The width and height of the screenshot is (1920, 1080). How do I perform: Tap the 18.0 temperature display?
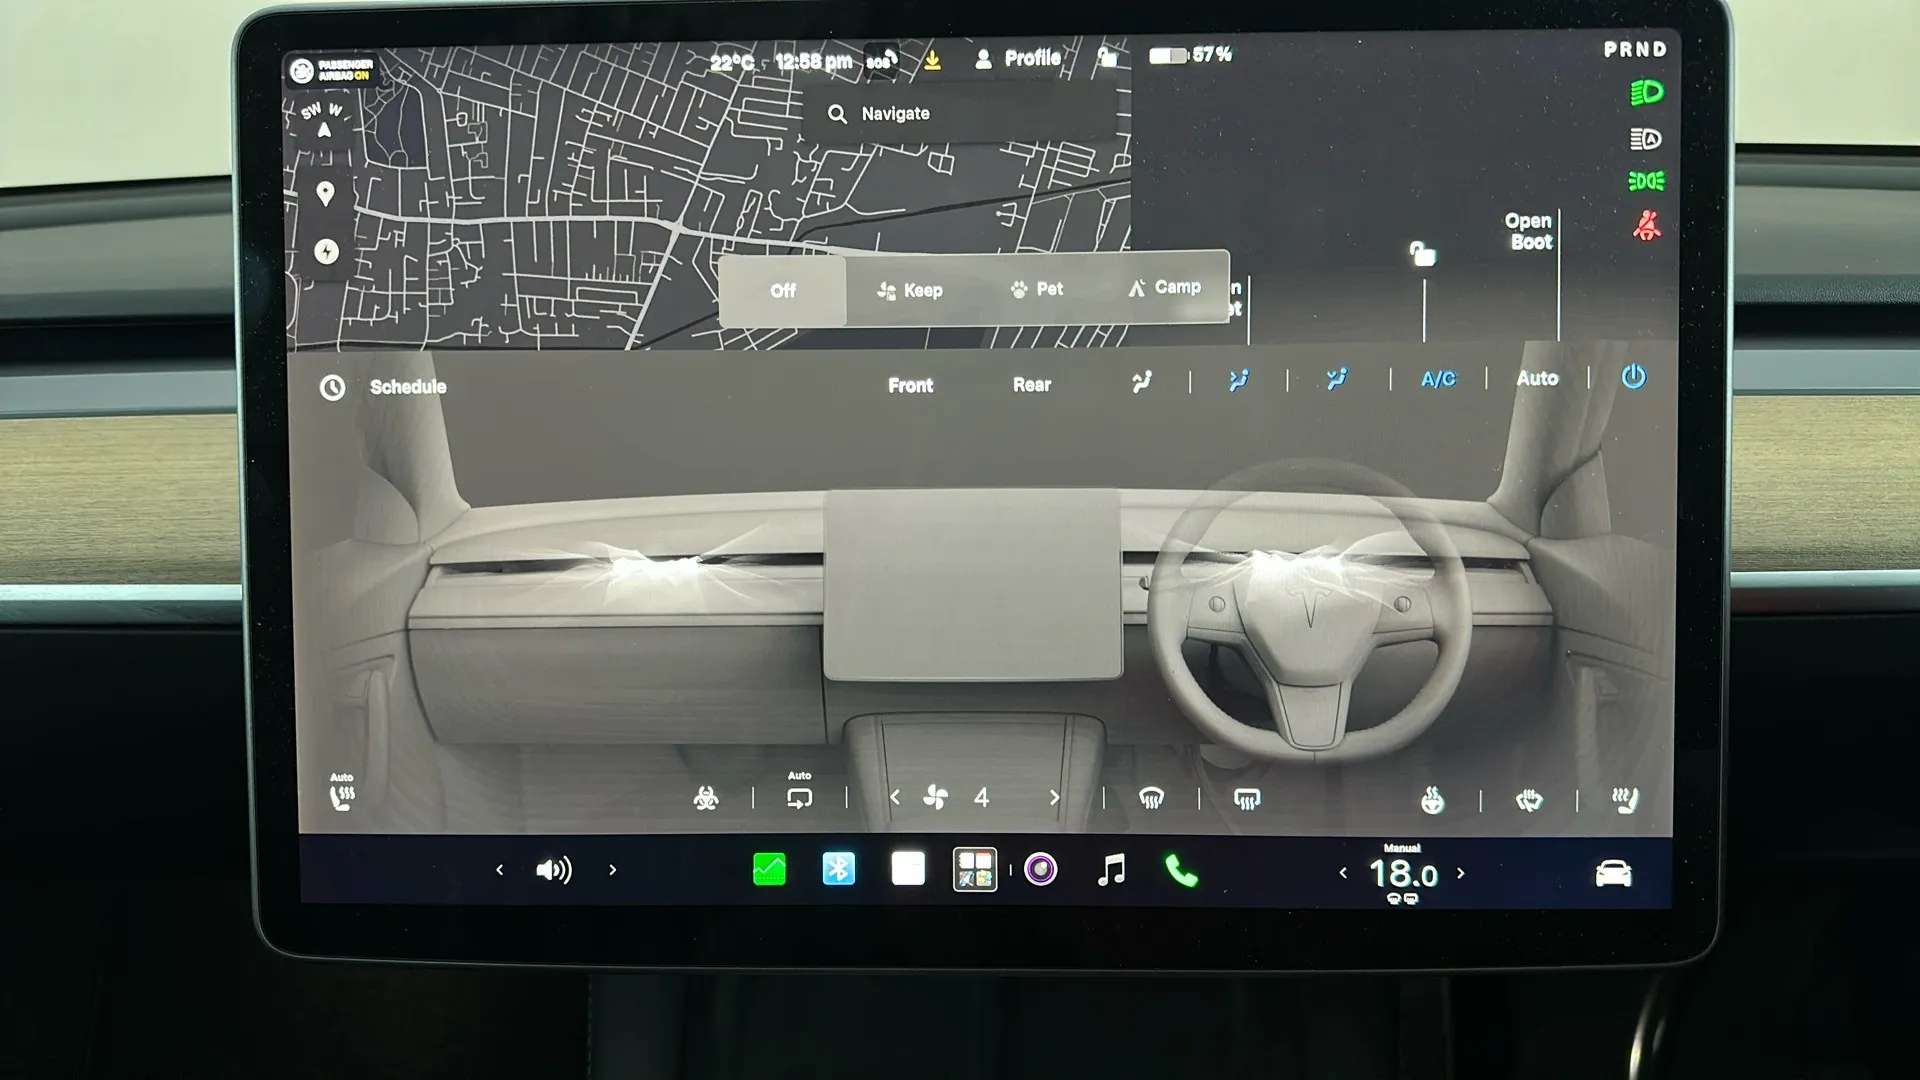click(1403, 875)
